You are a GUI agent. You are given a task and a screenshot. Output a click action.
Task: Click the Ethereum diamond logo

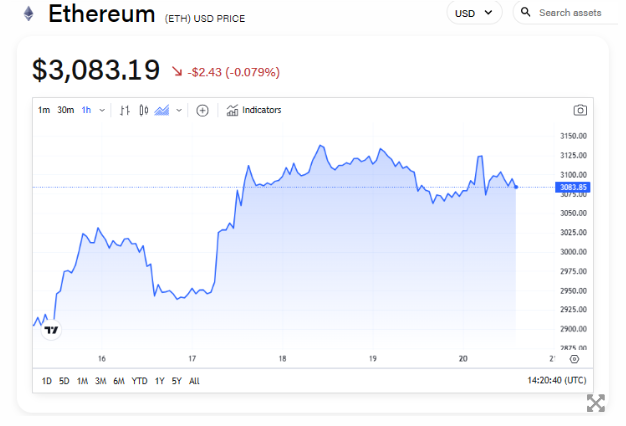point(28,14)
